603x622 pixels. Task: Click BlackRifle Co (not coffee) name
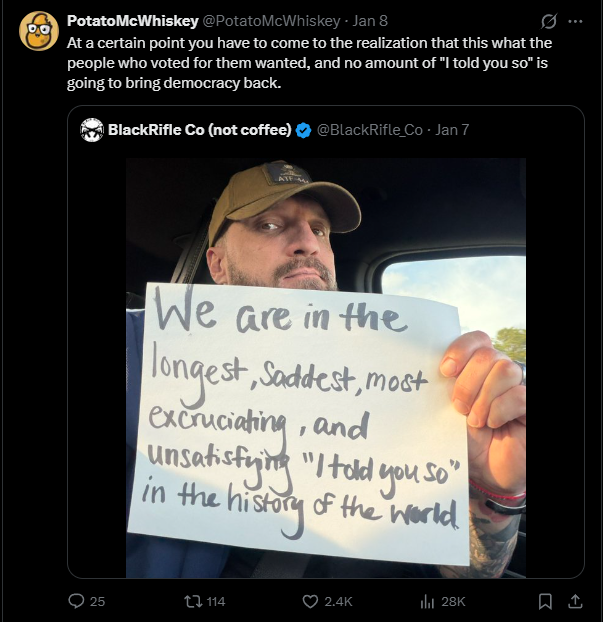coord(200,130)
